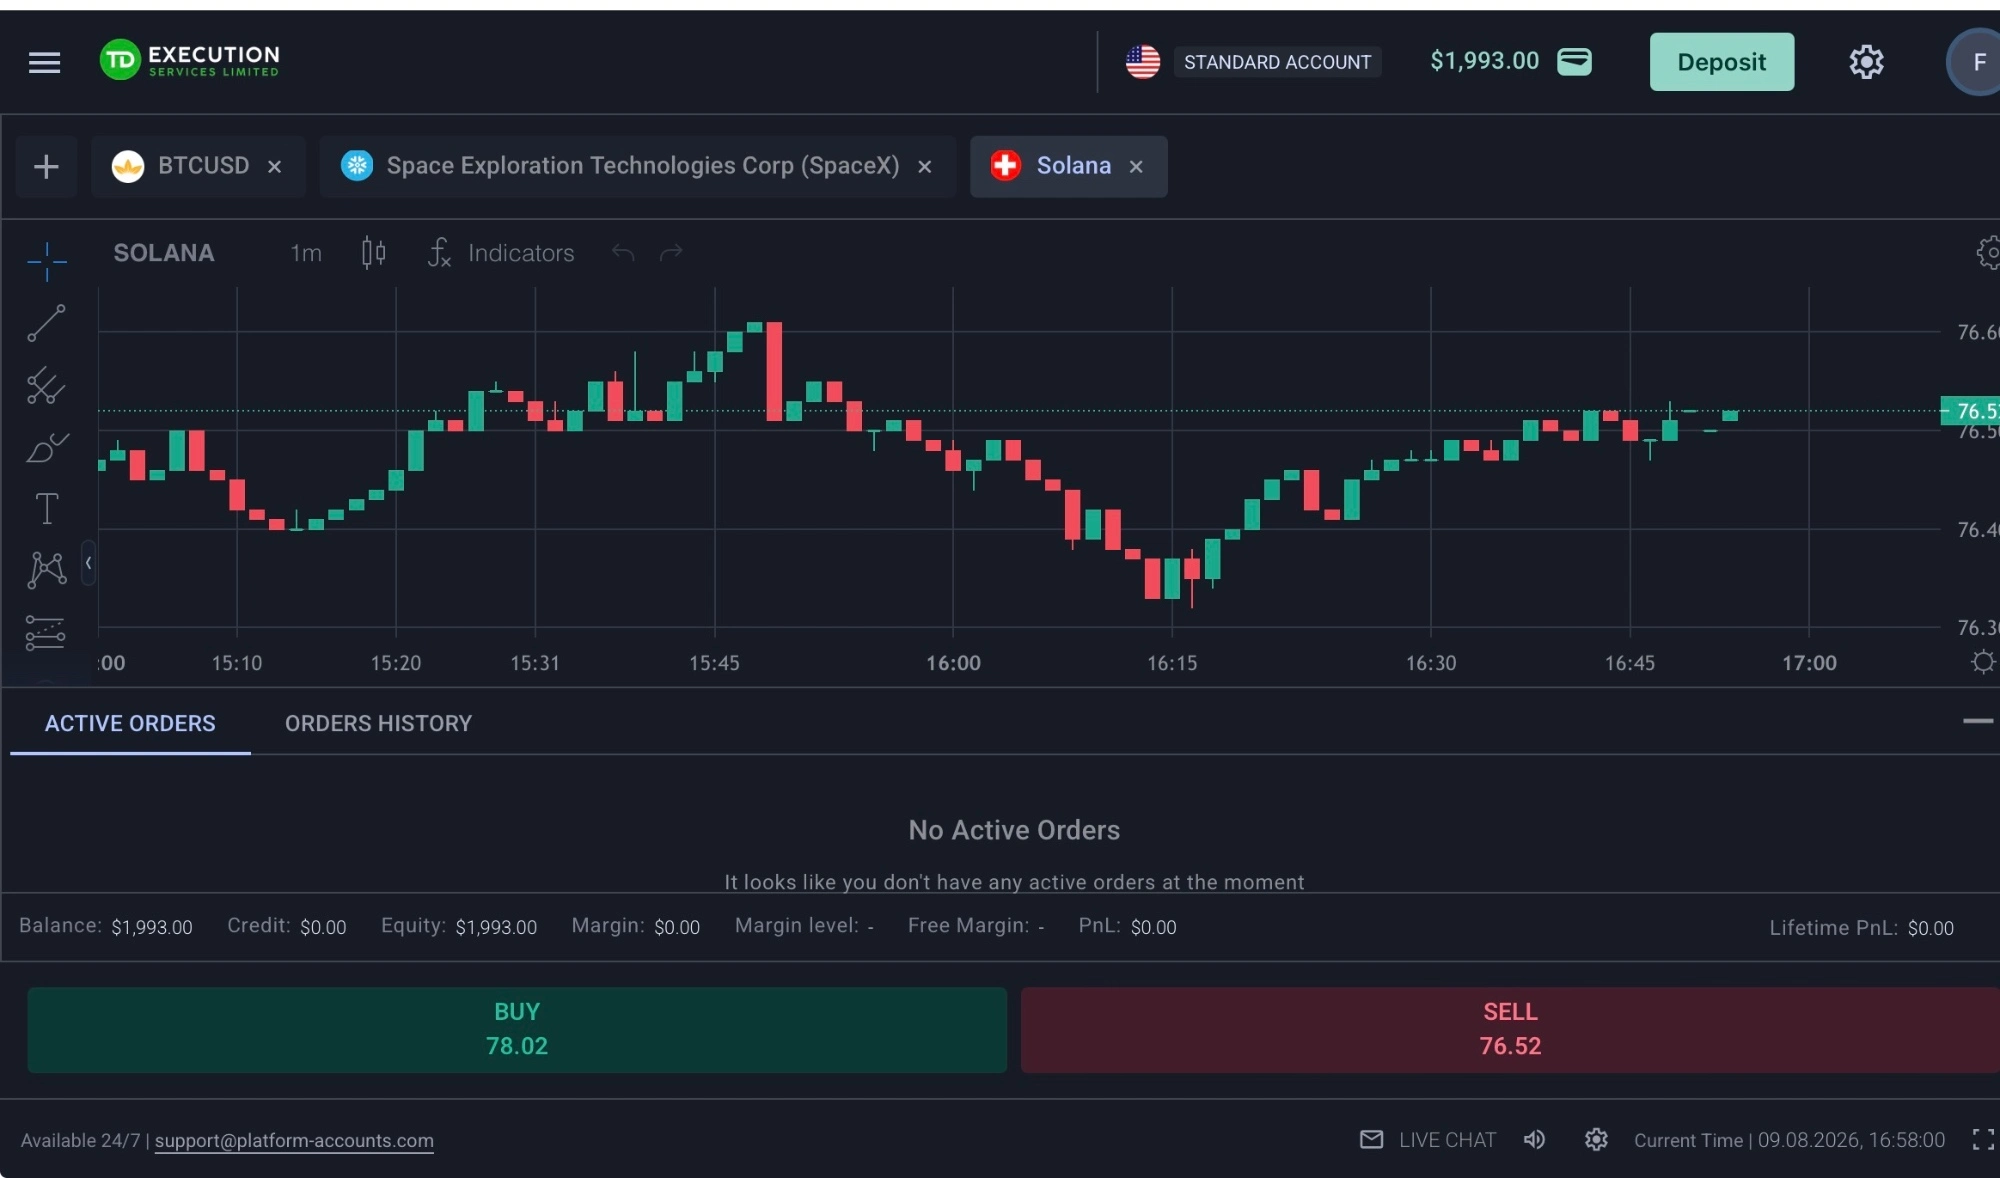Click the BUY 78.02 button
The width and height of the screenshot is (2000, 1178).
pos(517,1030)
